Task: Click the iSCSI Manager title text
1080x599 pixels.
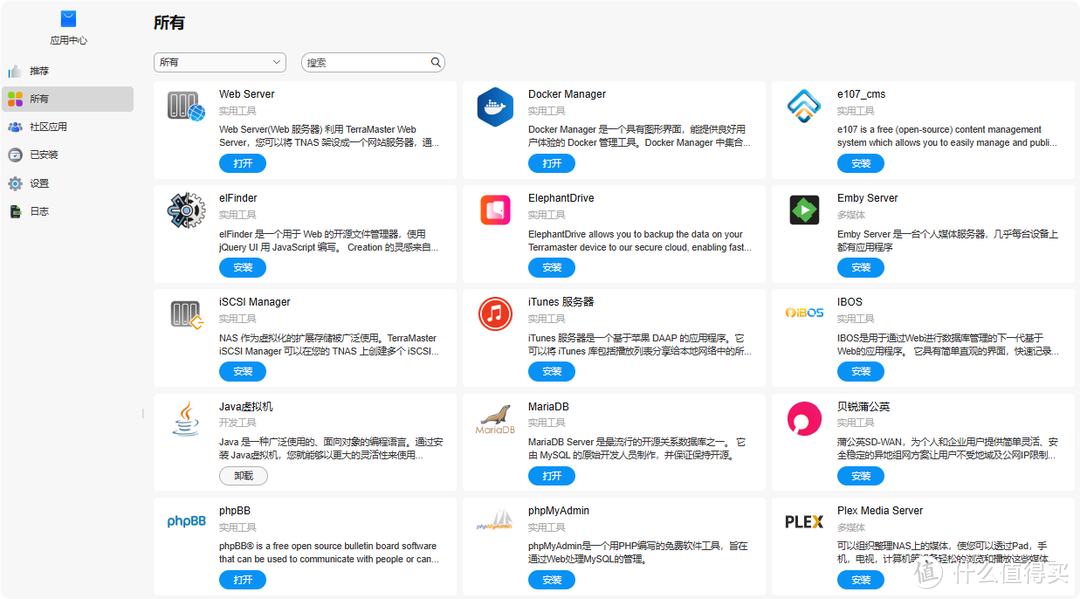Action: 254,302
